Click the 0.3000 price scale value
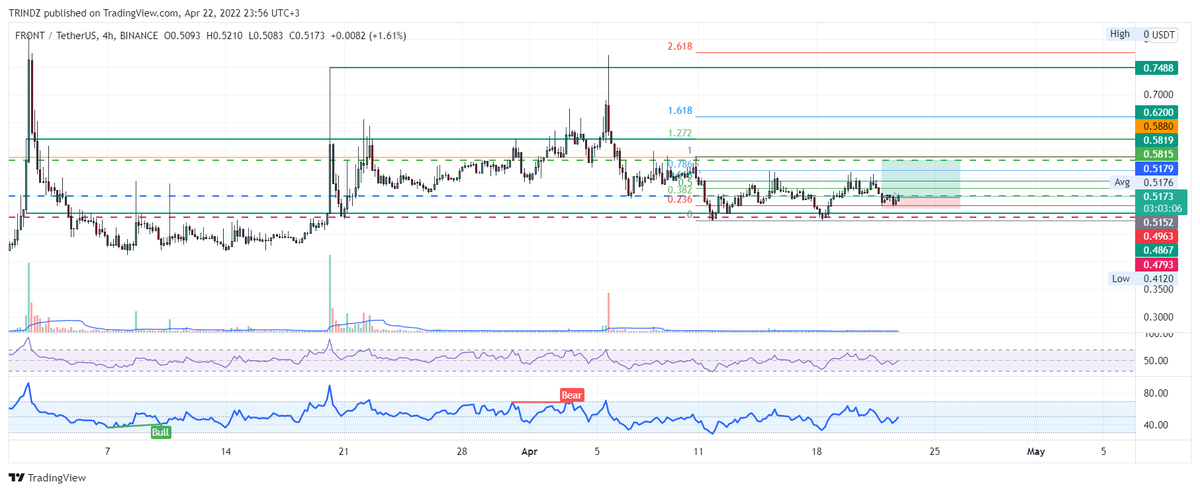Screen dimensions: 1200x492 point(1158,316)
